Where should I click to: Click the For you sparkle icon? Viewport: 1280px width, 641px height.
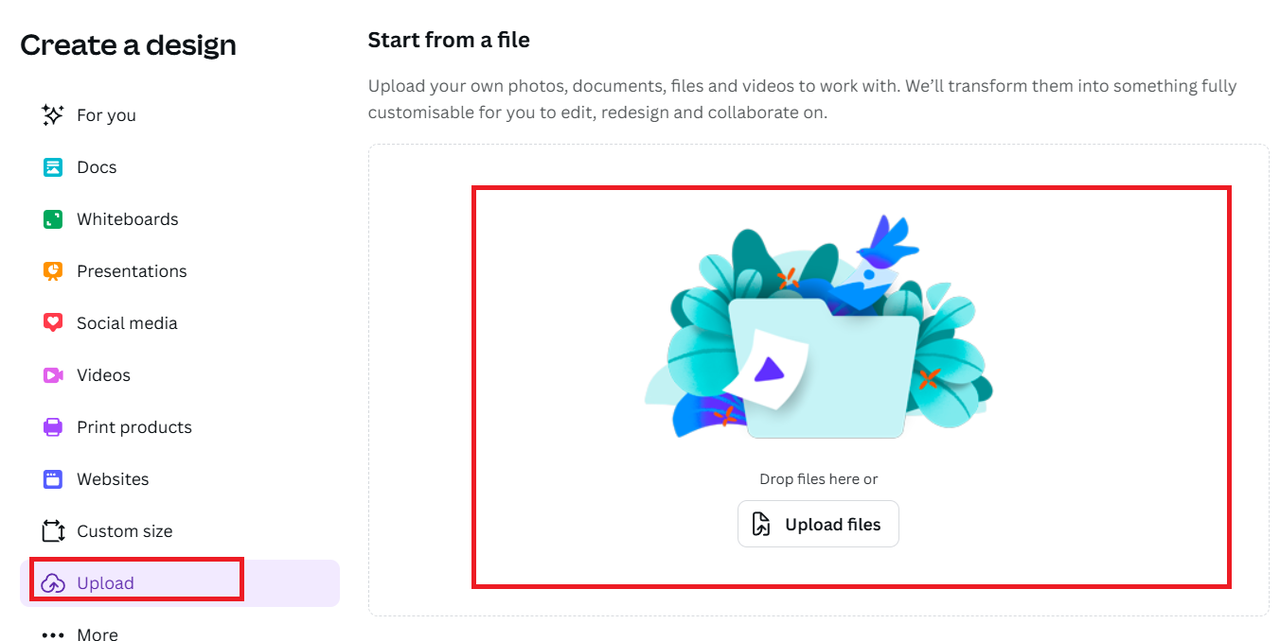(53, 115)
